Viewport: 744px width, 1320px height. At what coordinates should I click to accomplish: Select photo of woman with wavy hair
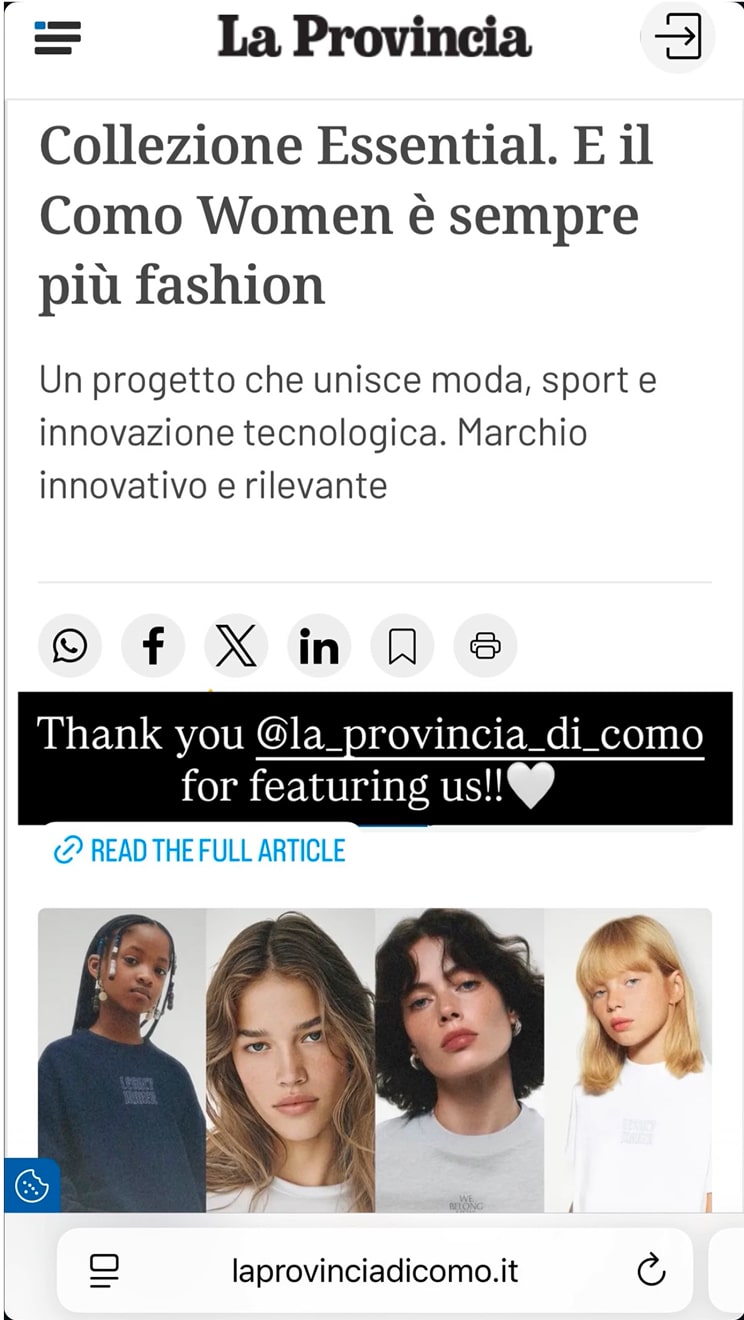(x=290, y=1060)
